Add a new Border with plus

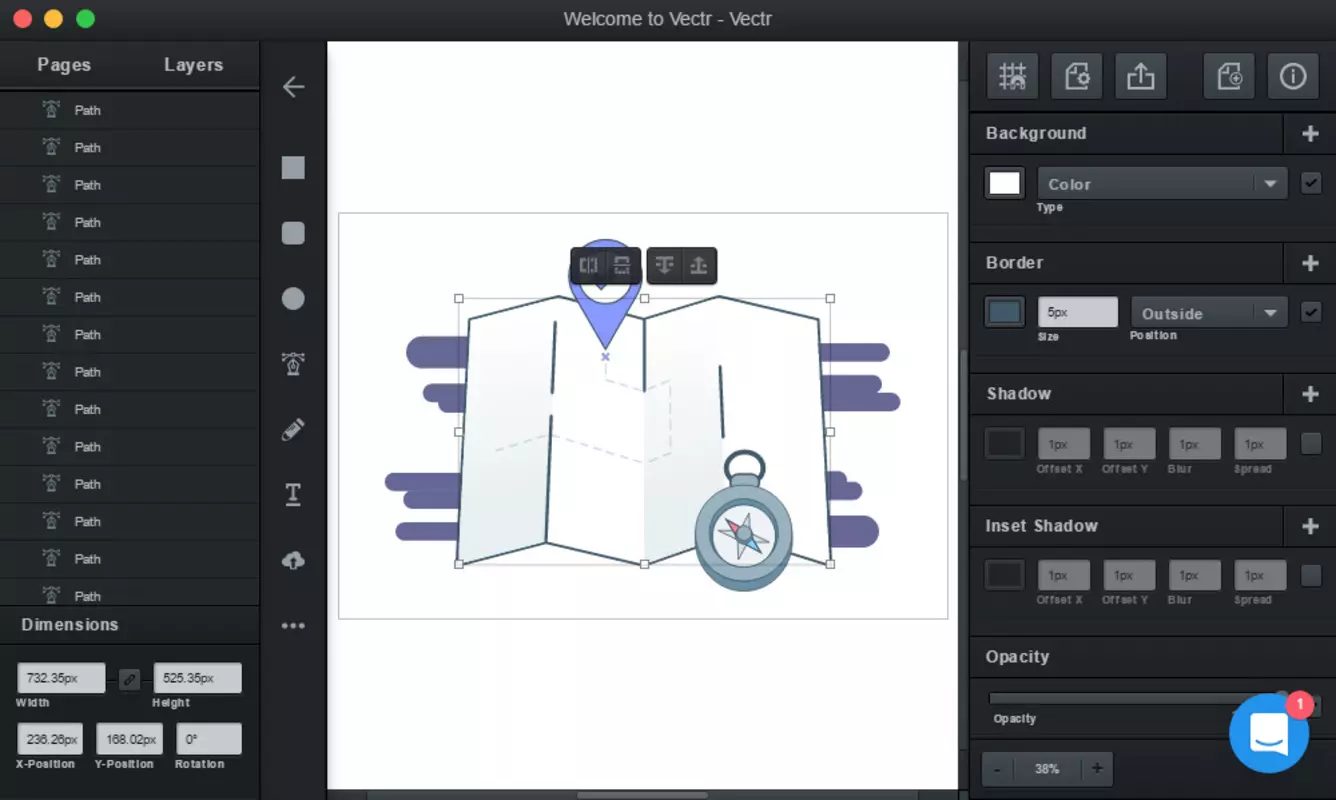(1310, 263)
